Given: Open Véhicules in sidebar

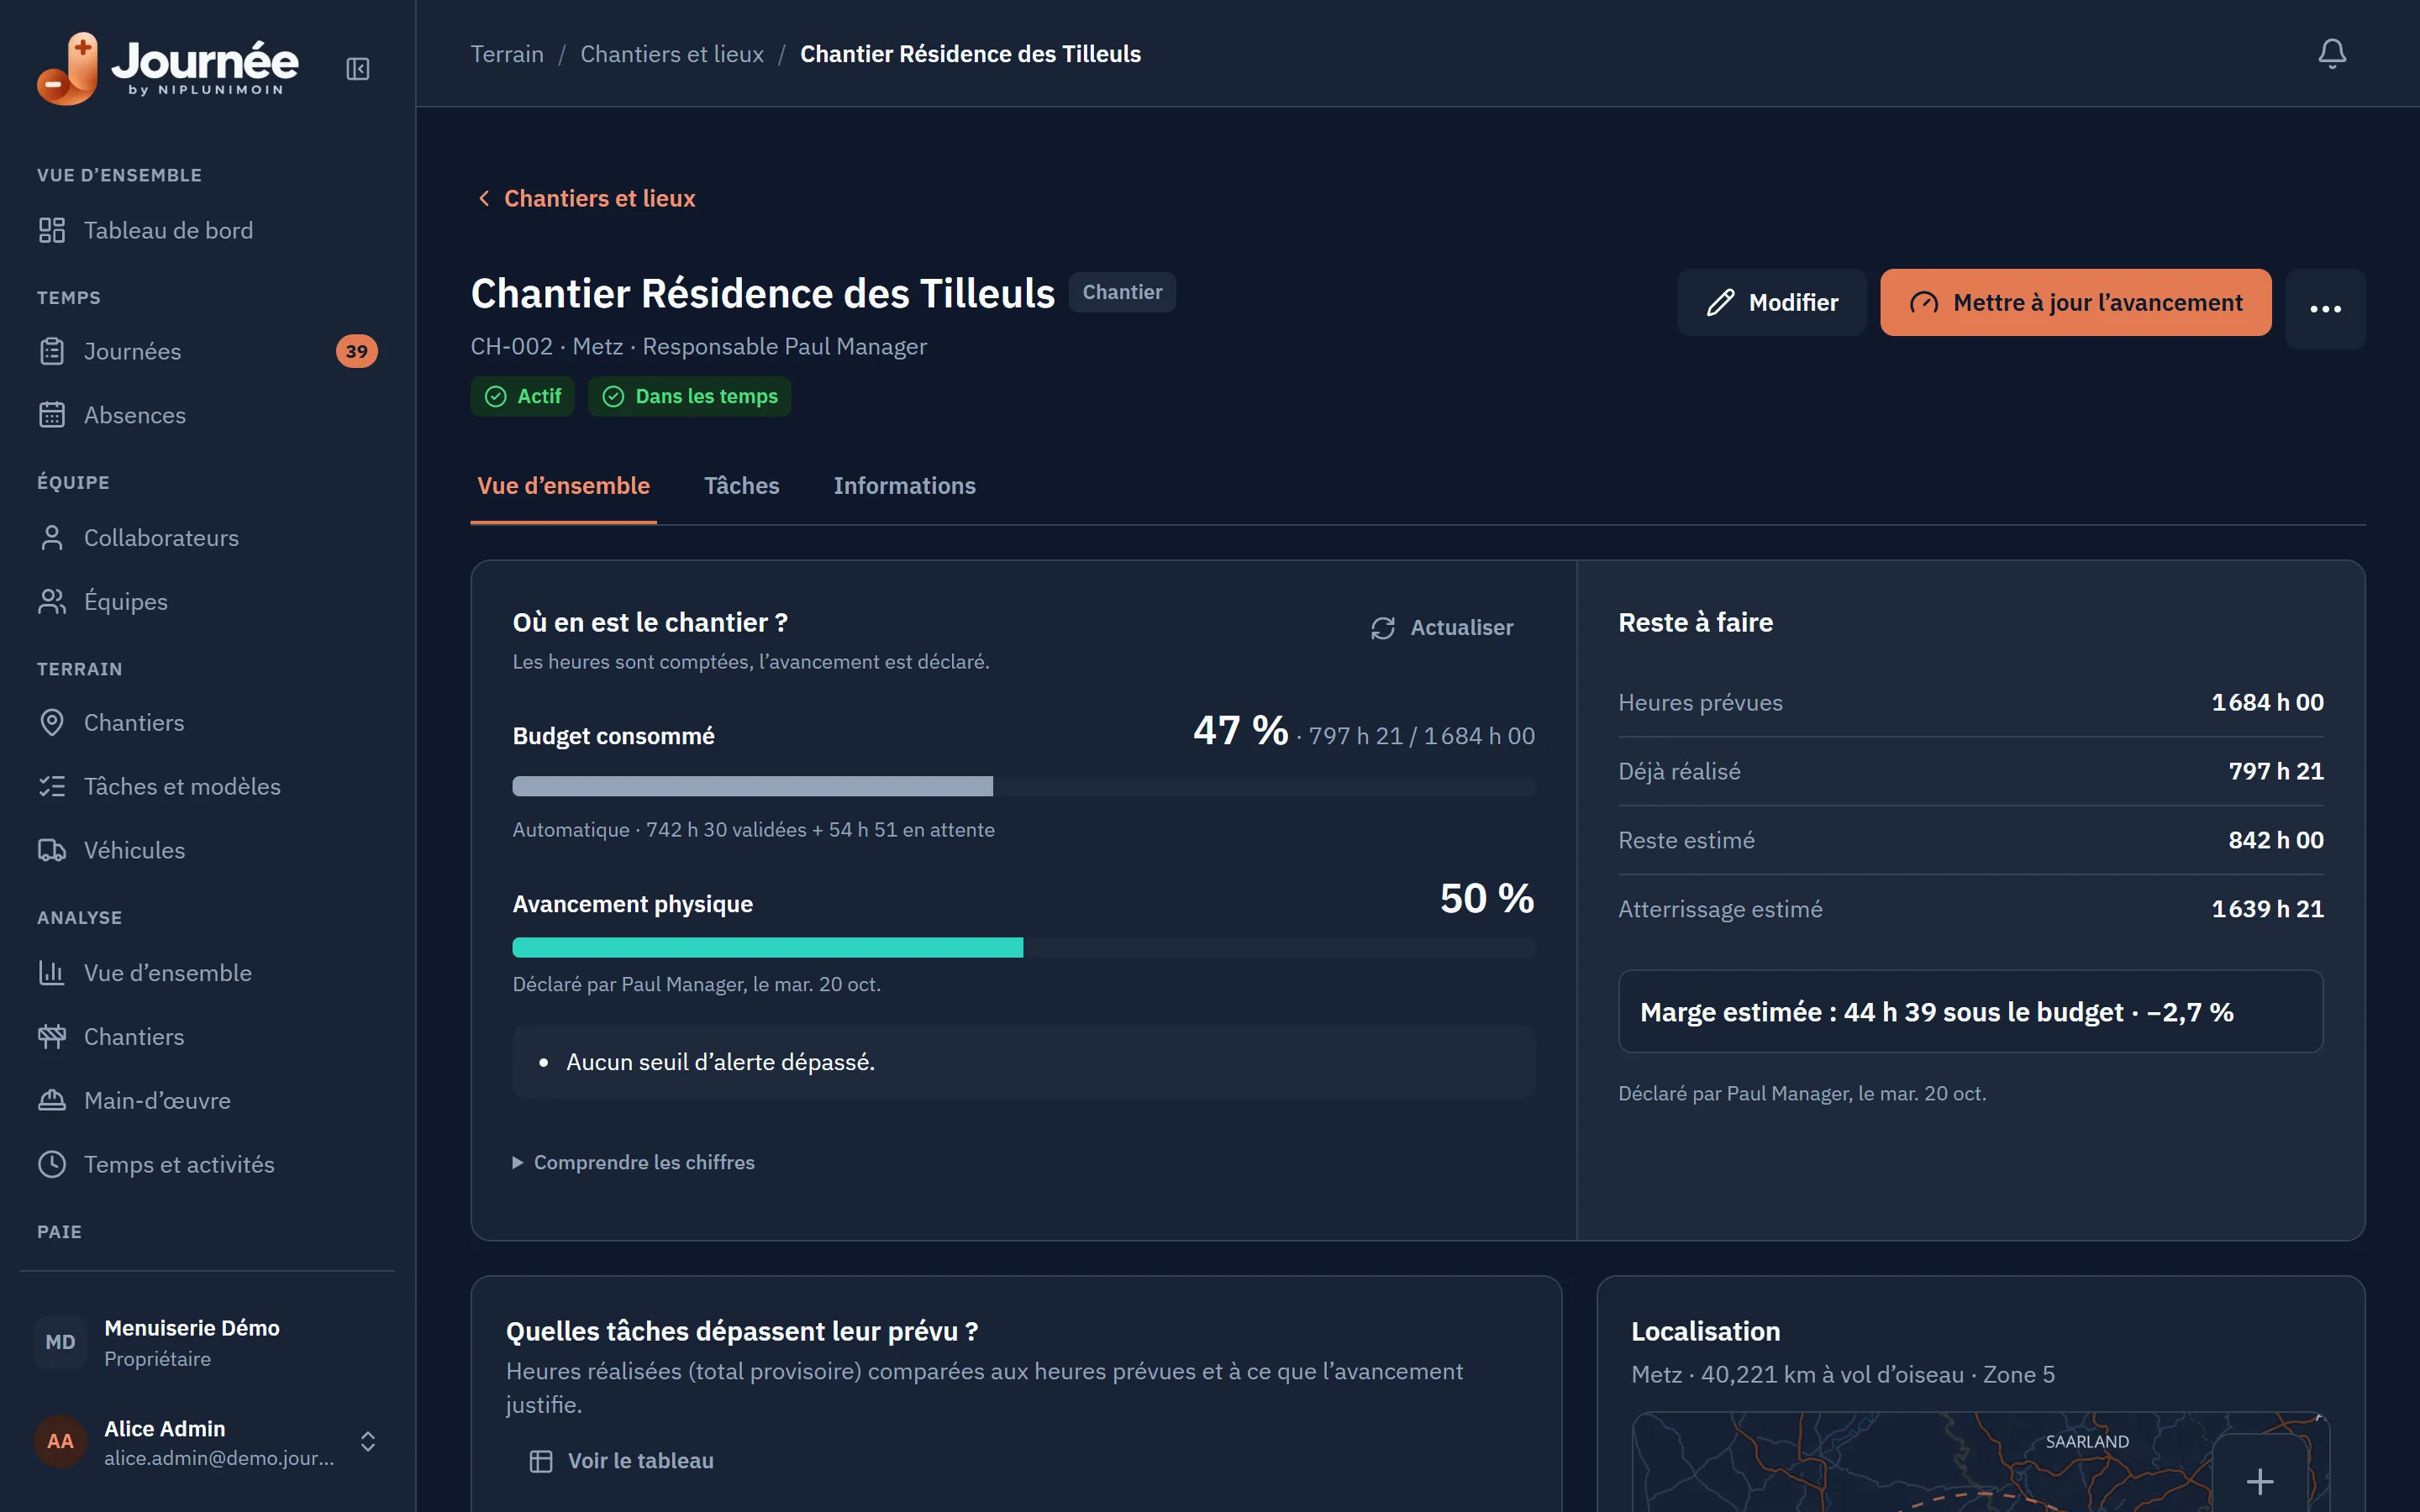Looking at the screenshot, I should [207, 850].
